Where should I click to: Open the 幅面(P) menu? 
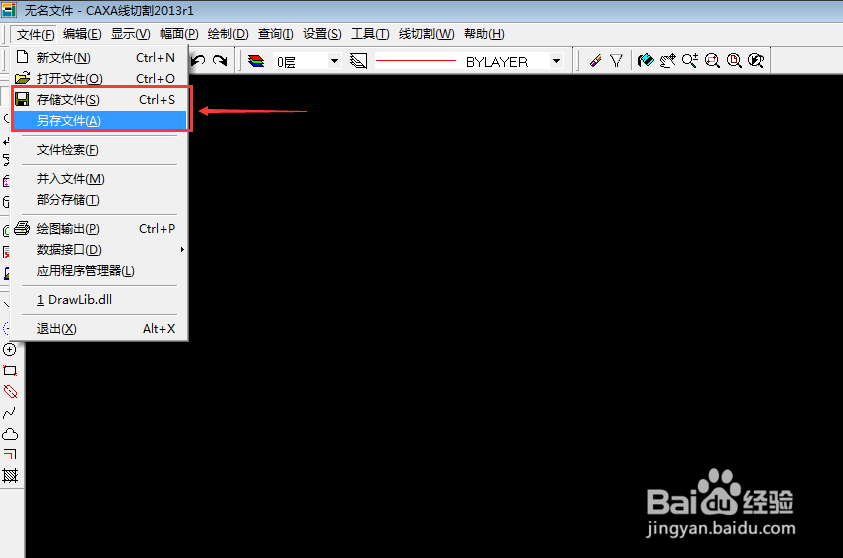179,34
